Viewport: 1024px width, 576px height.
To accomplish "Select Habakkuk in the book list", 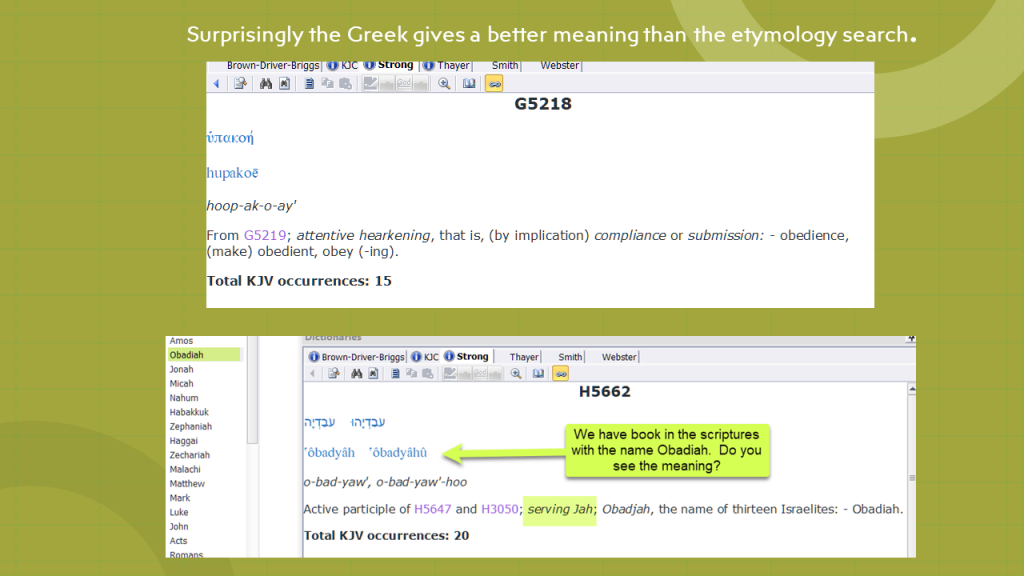I will [x=189, y=412].
